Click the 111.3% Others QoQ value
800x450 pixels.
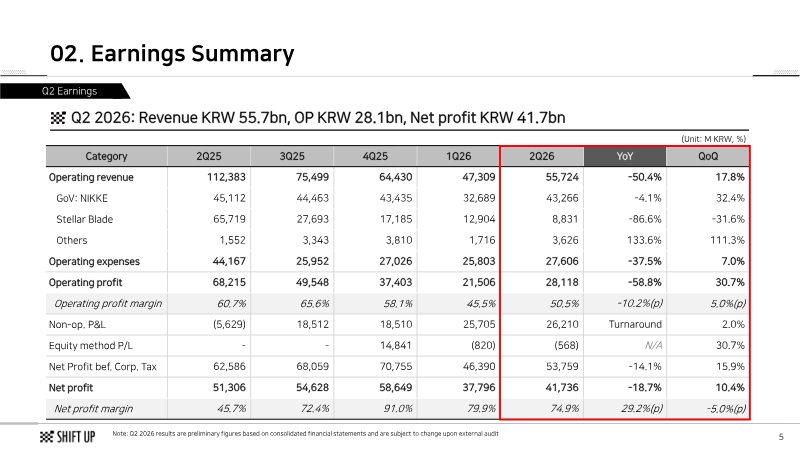point(727,240)
